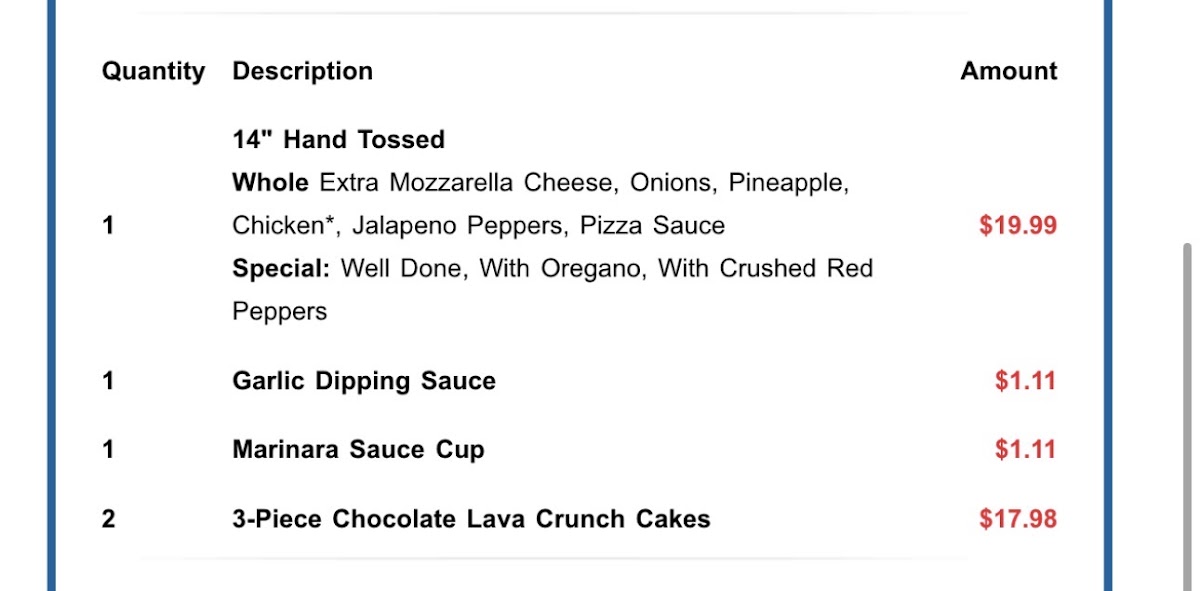Select the Garlic Dipping Sauce item
The width and height of the screenshot is (1200, 591).
coord(364,381)
